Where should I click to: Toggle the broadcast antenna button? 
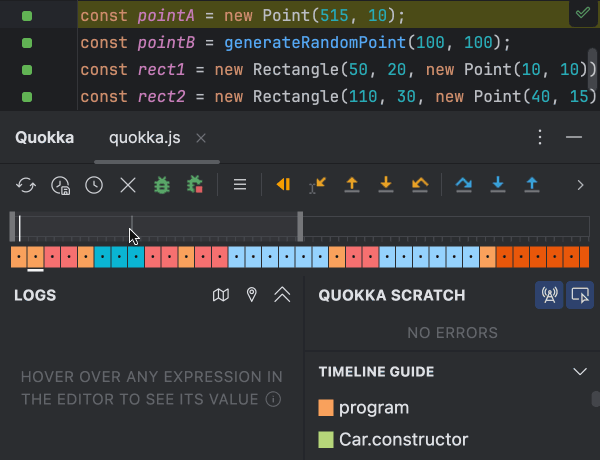(549, 295)
